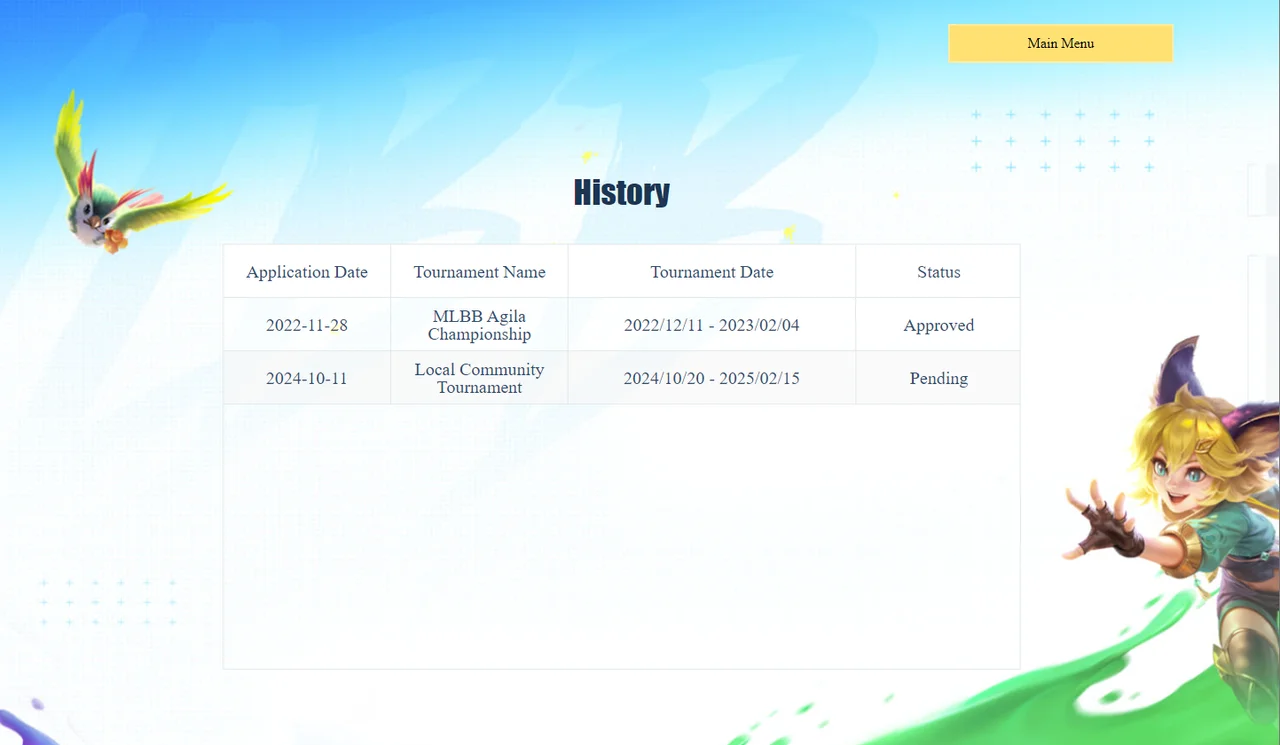Select date range 2022/12/11 - 2023/02/04
This screenshot has width=1280, height=745.
[x=711, y=325]
